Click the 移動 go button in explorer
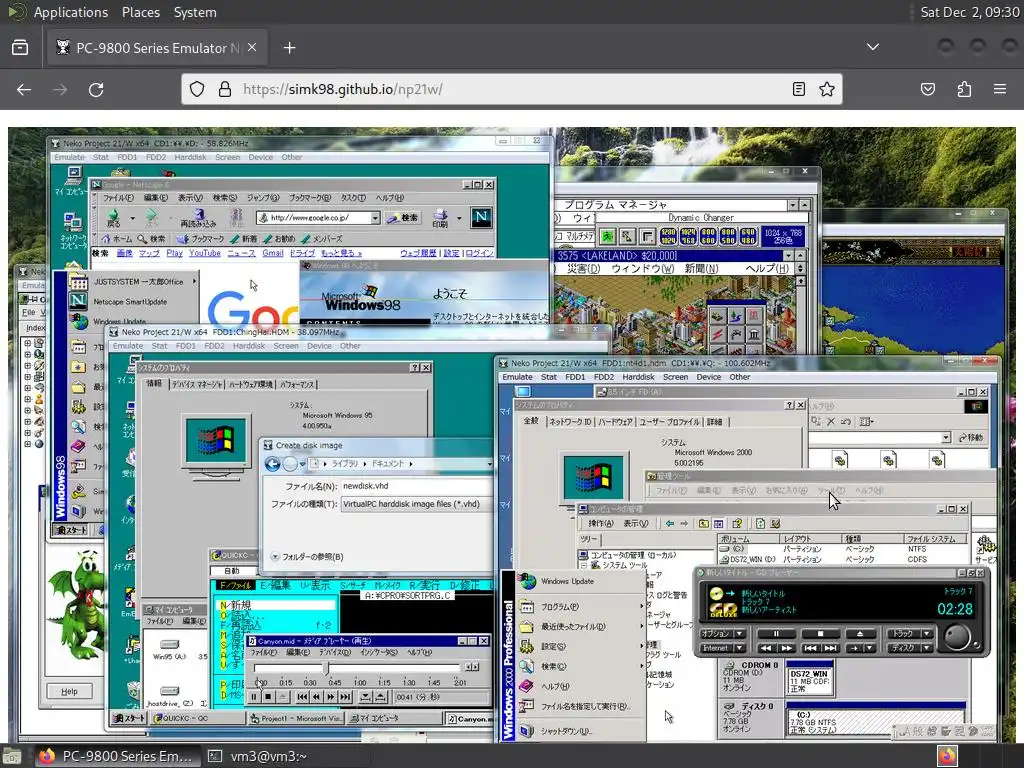The image size is (1024, 768). point(970,438)
